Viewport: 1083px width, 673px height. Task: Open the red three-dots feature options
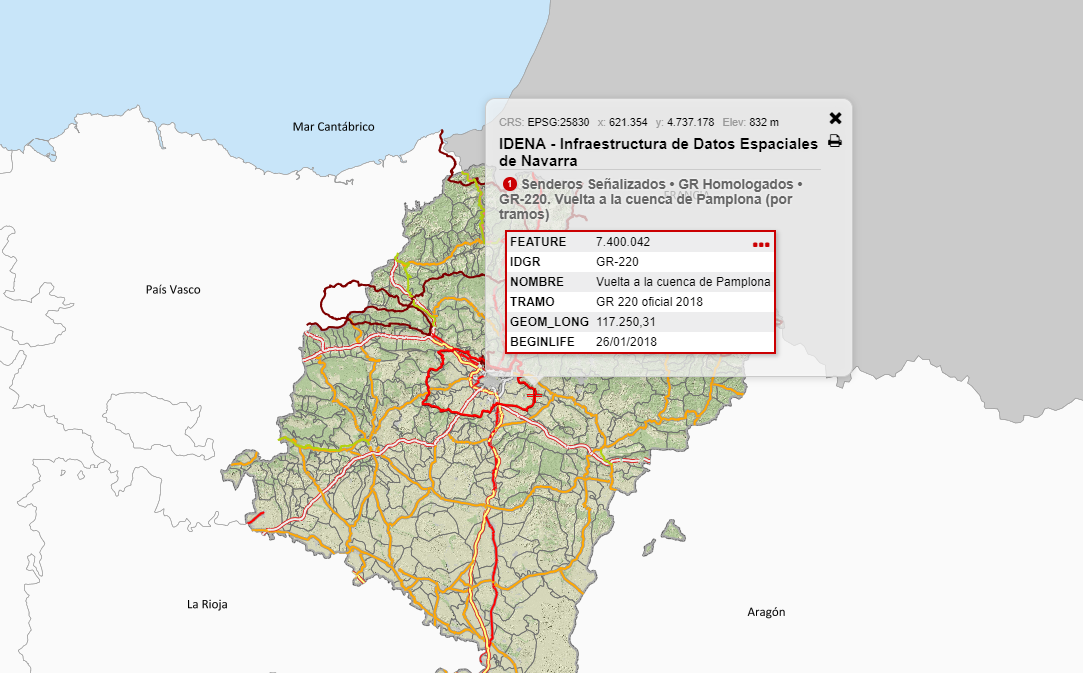point(761,244)
